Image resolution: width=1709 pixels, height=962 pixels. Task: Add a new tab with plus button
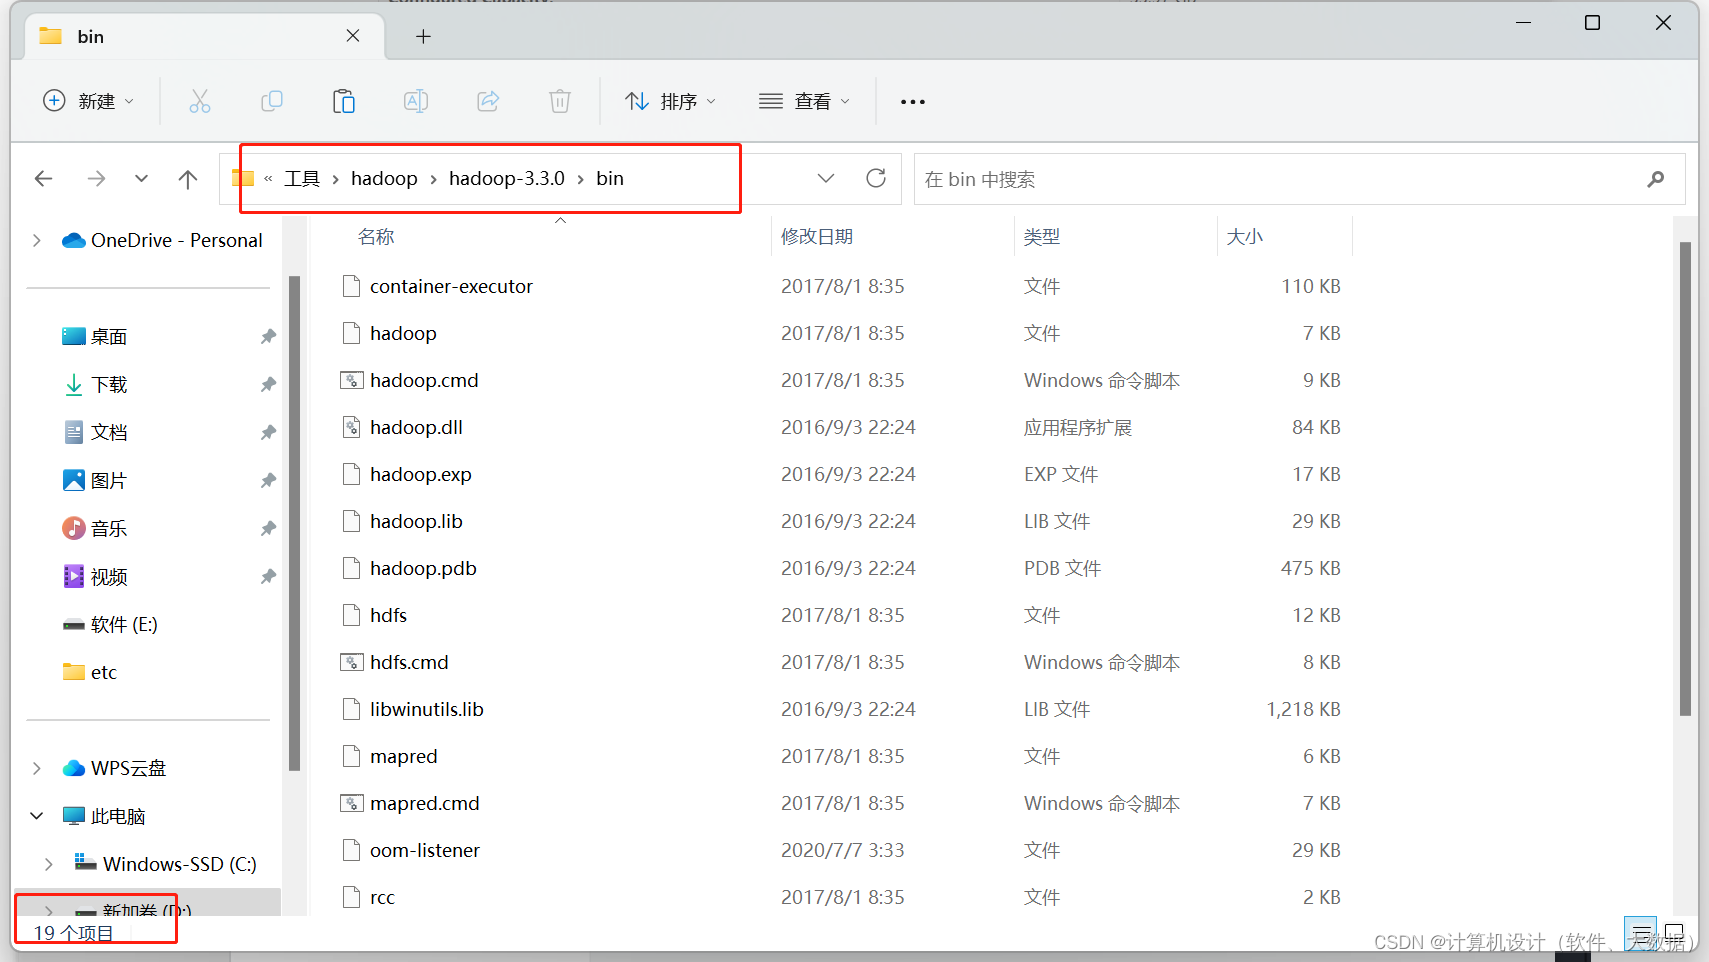tap(423, 37)
